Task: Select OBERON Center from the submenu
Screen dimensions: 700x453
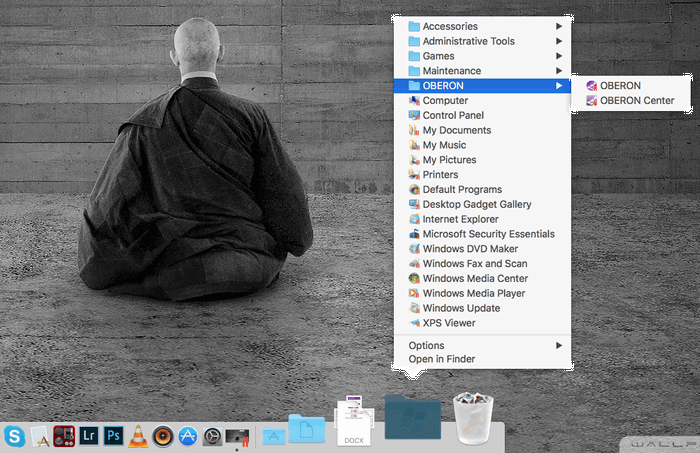Action: point(636,100)
